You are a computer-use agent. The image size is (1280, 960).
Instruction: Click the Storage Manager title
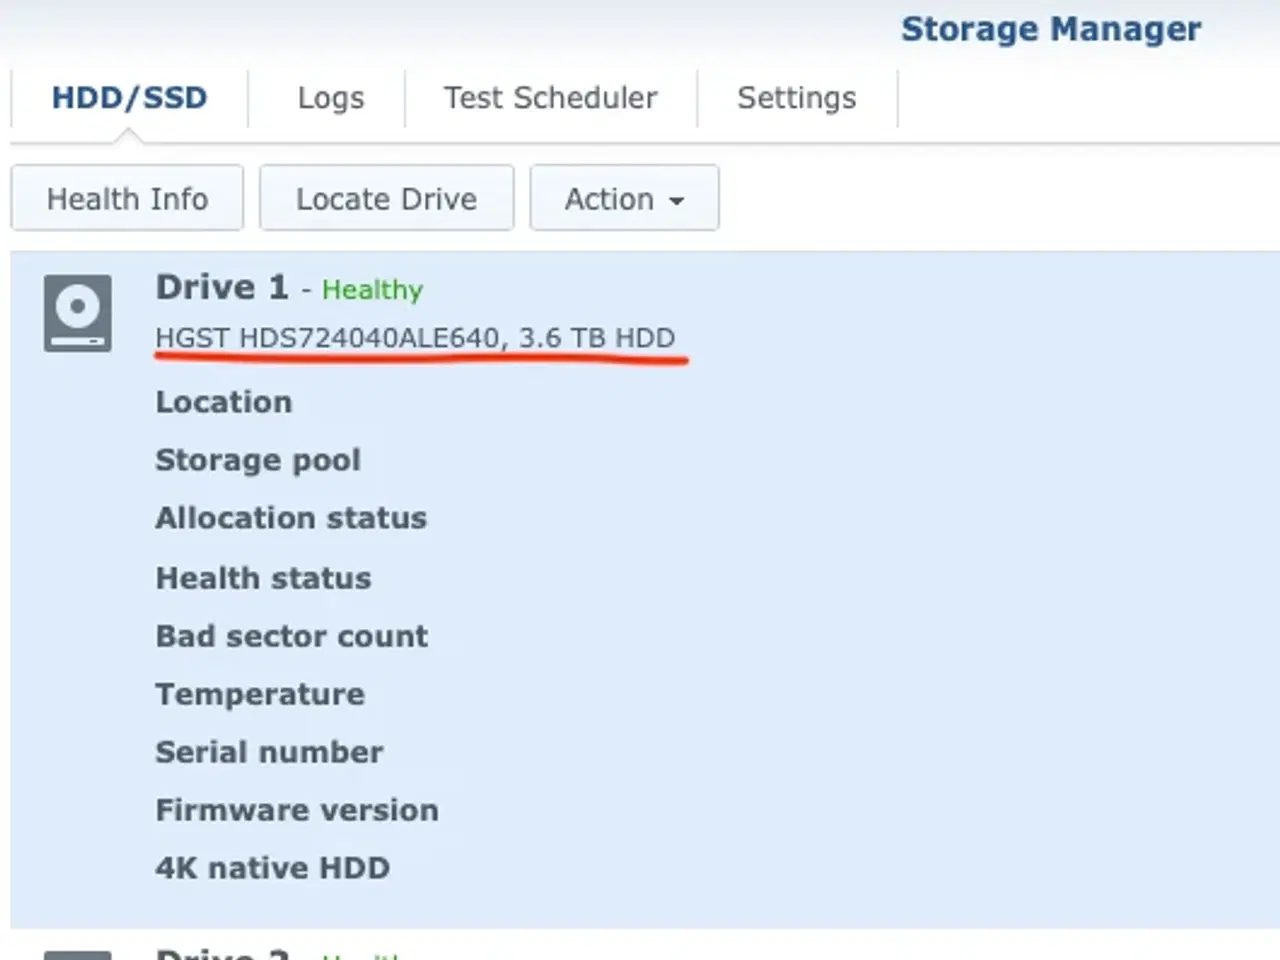pyautogui.click(x=1051, y=29)
